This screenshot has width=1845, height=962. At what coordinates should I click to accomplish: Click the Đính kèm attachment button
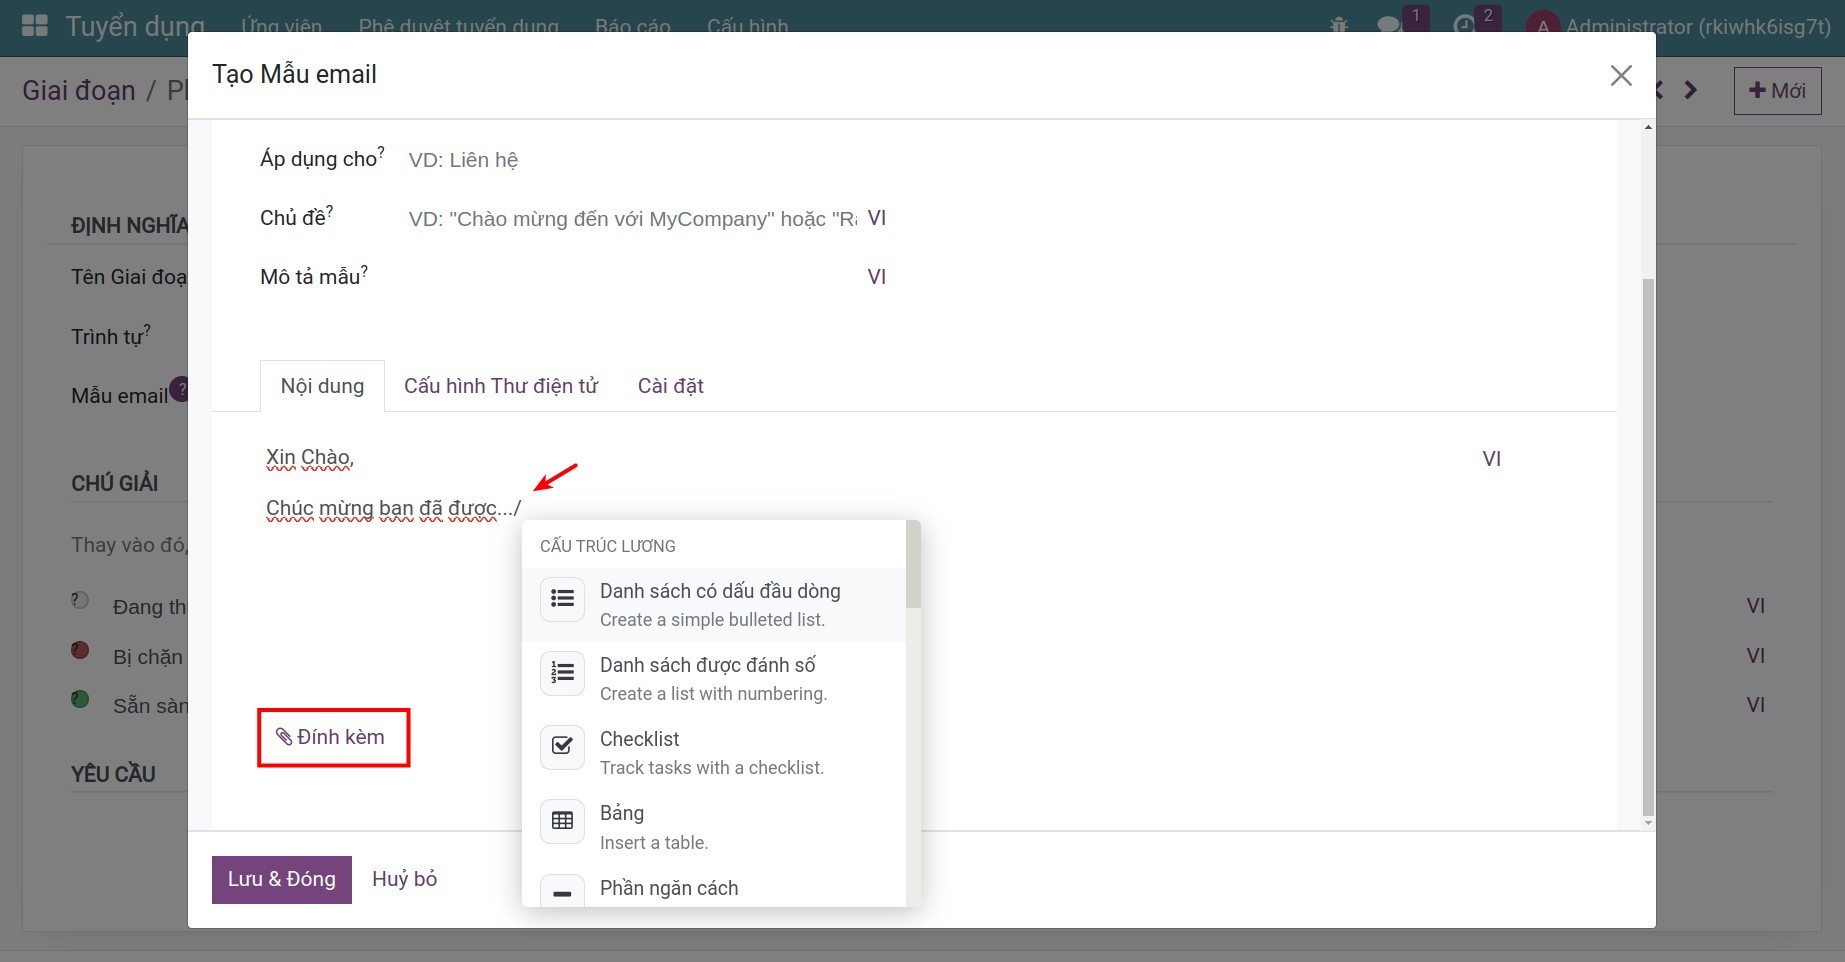pyautogui.click(x=333, y=738)
